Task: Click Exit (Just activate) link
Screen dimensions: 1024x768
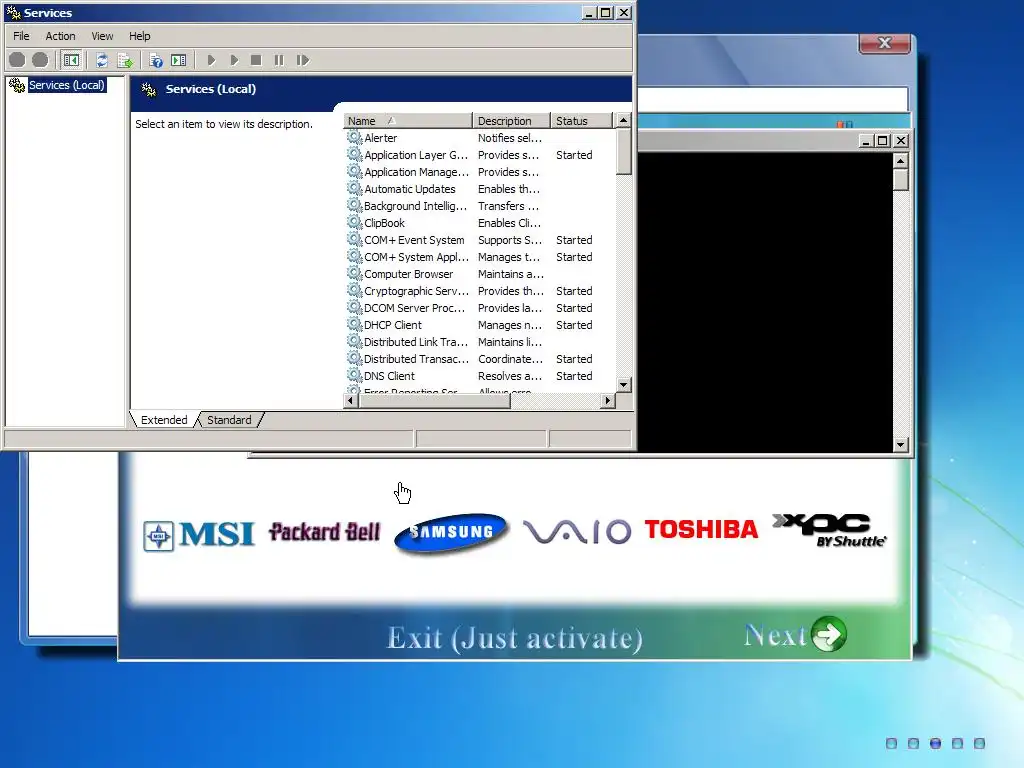Action: click(x=515, y=638)
